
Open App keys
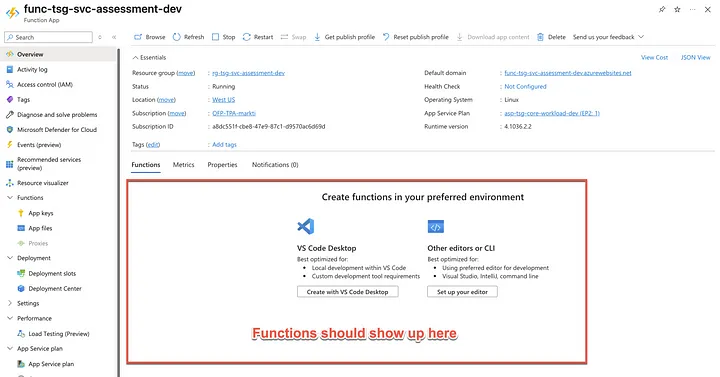pyautogui.click(x=41, y=213)
